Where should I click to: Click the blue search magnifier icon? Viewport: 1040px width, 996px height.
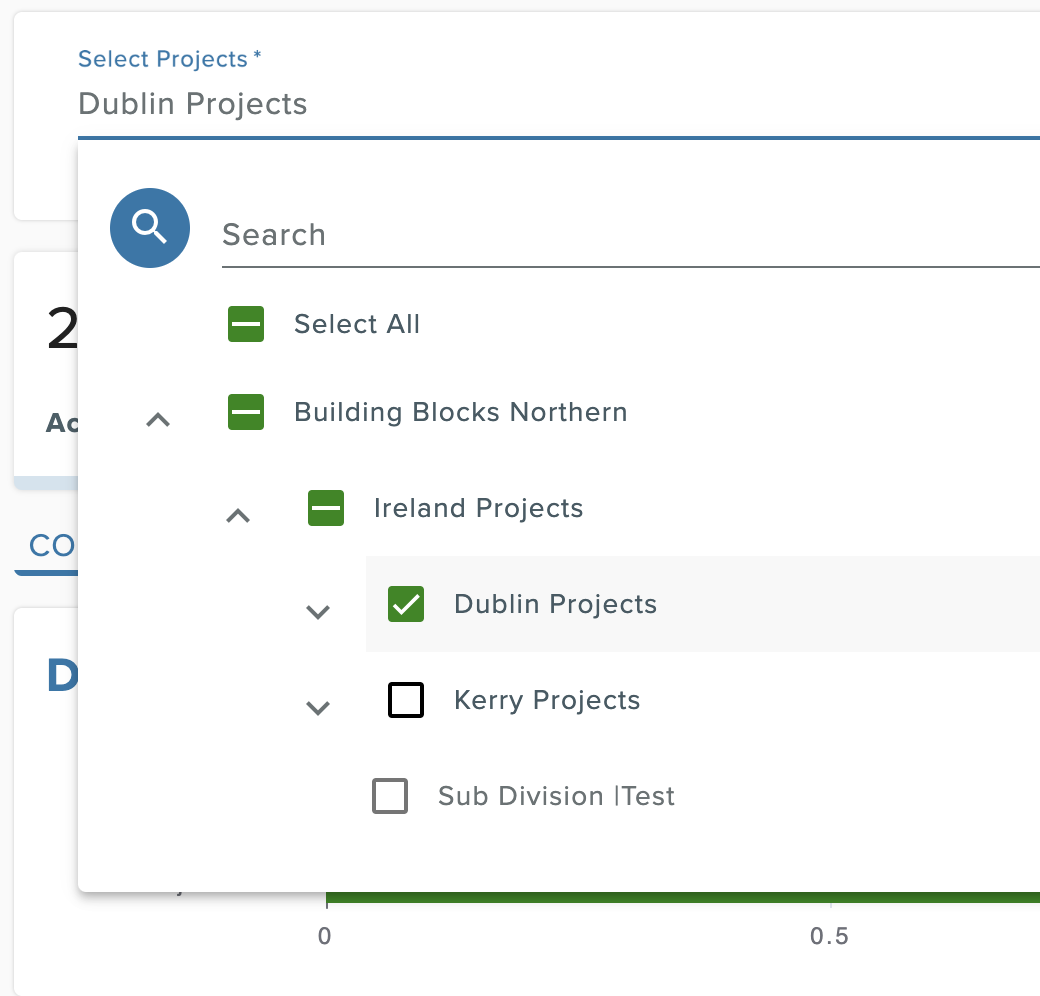(x=149, y=228)
